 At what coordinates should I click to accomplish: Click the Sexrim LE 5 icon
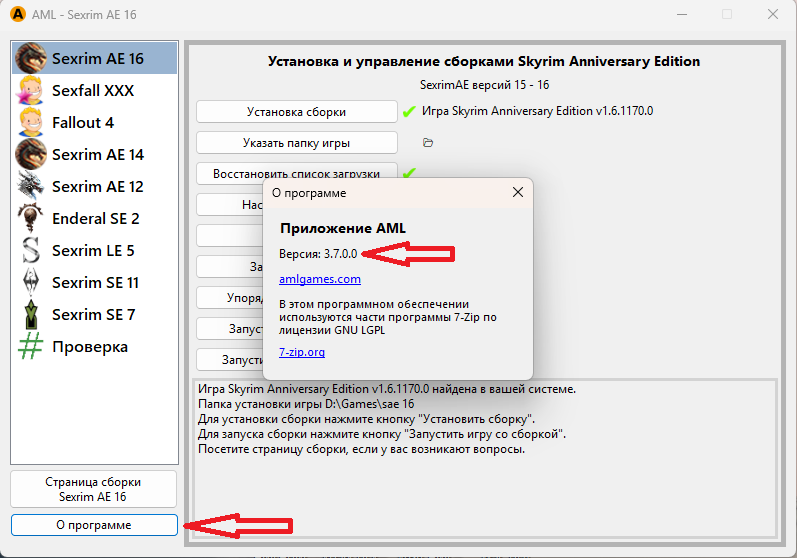[x=31, y=250]
